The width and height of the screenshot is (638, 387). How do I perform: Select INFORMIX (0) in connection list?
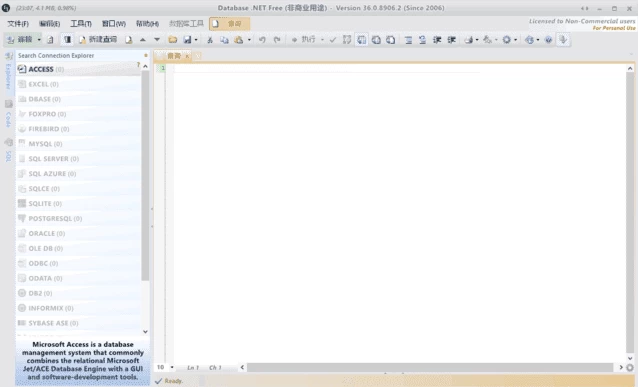[78, 308]
